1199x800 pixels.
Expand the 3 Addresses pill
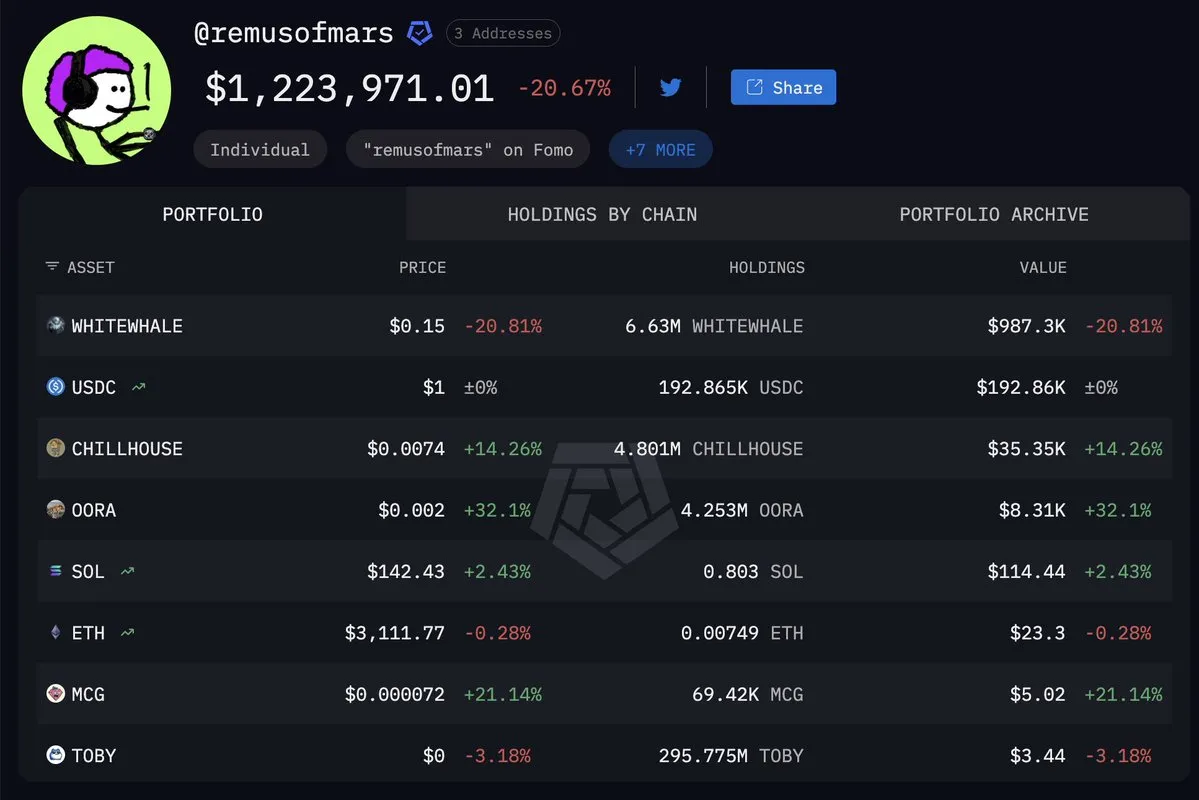click(x=503, y=33)
